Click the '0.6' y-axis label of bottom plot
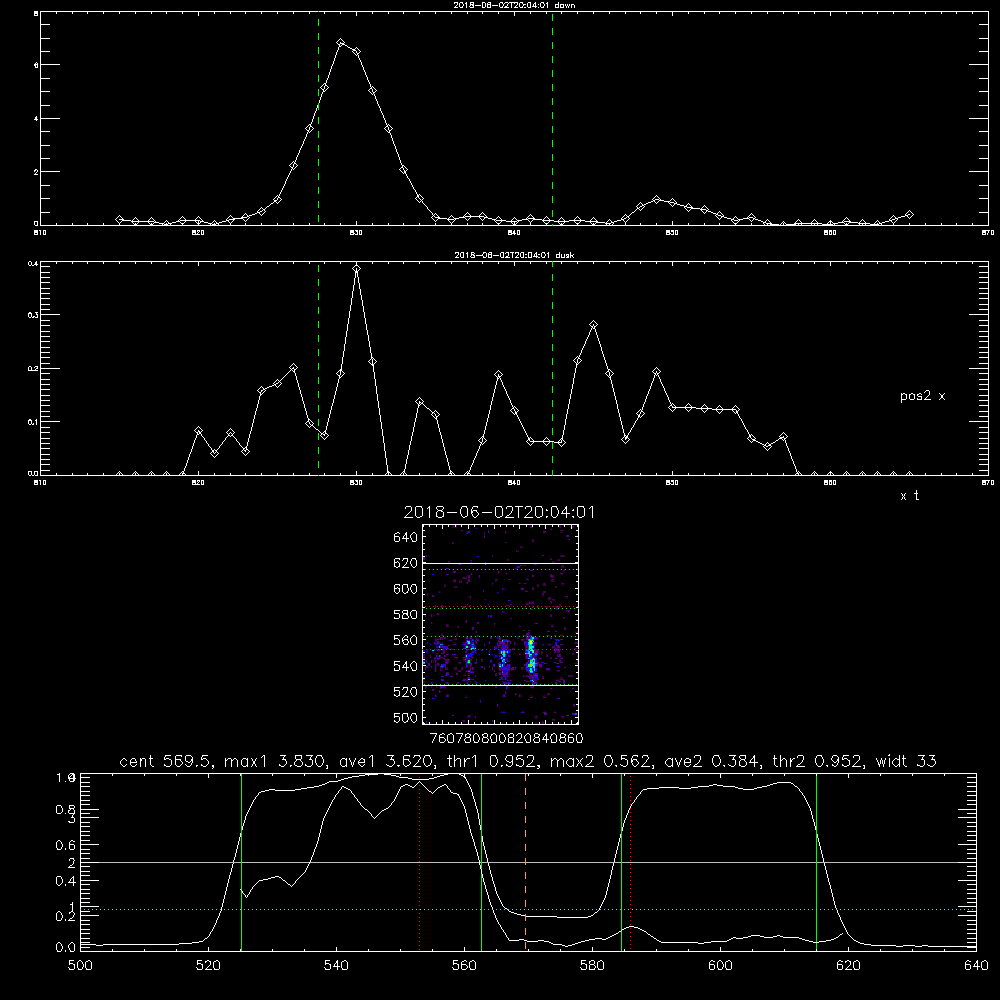Viewport: 1000px width, 1000px height. (x=66, y=845)
